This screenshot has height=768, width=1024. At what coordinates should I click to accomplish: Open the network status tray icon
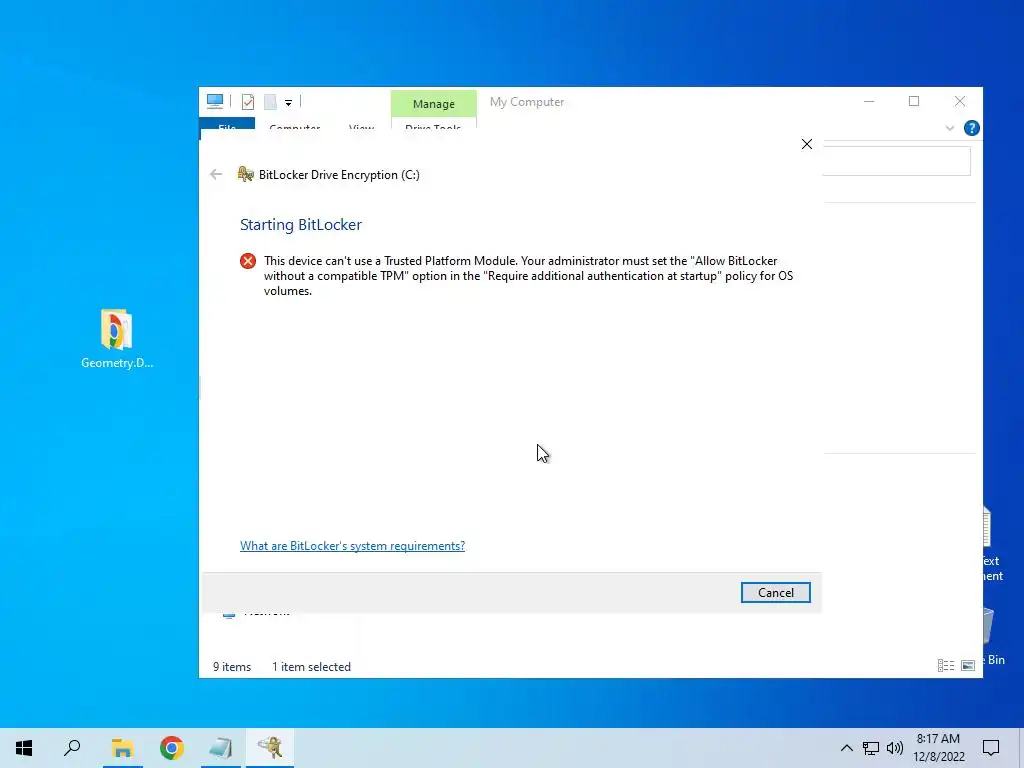[871, 748]
